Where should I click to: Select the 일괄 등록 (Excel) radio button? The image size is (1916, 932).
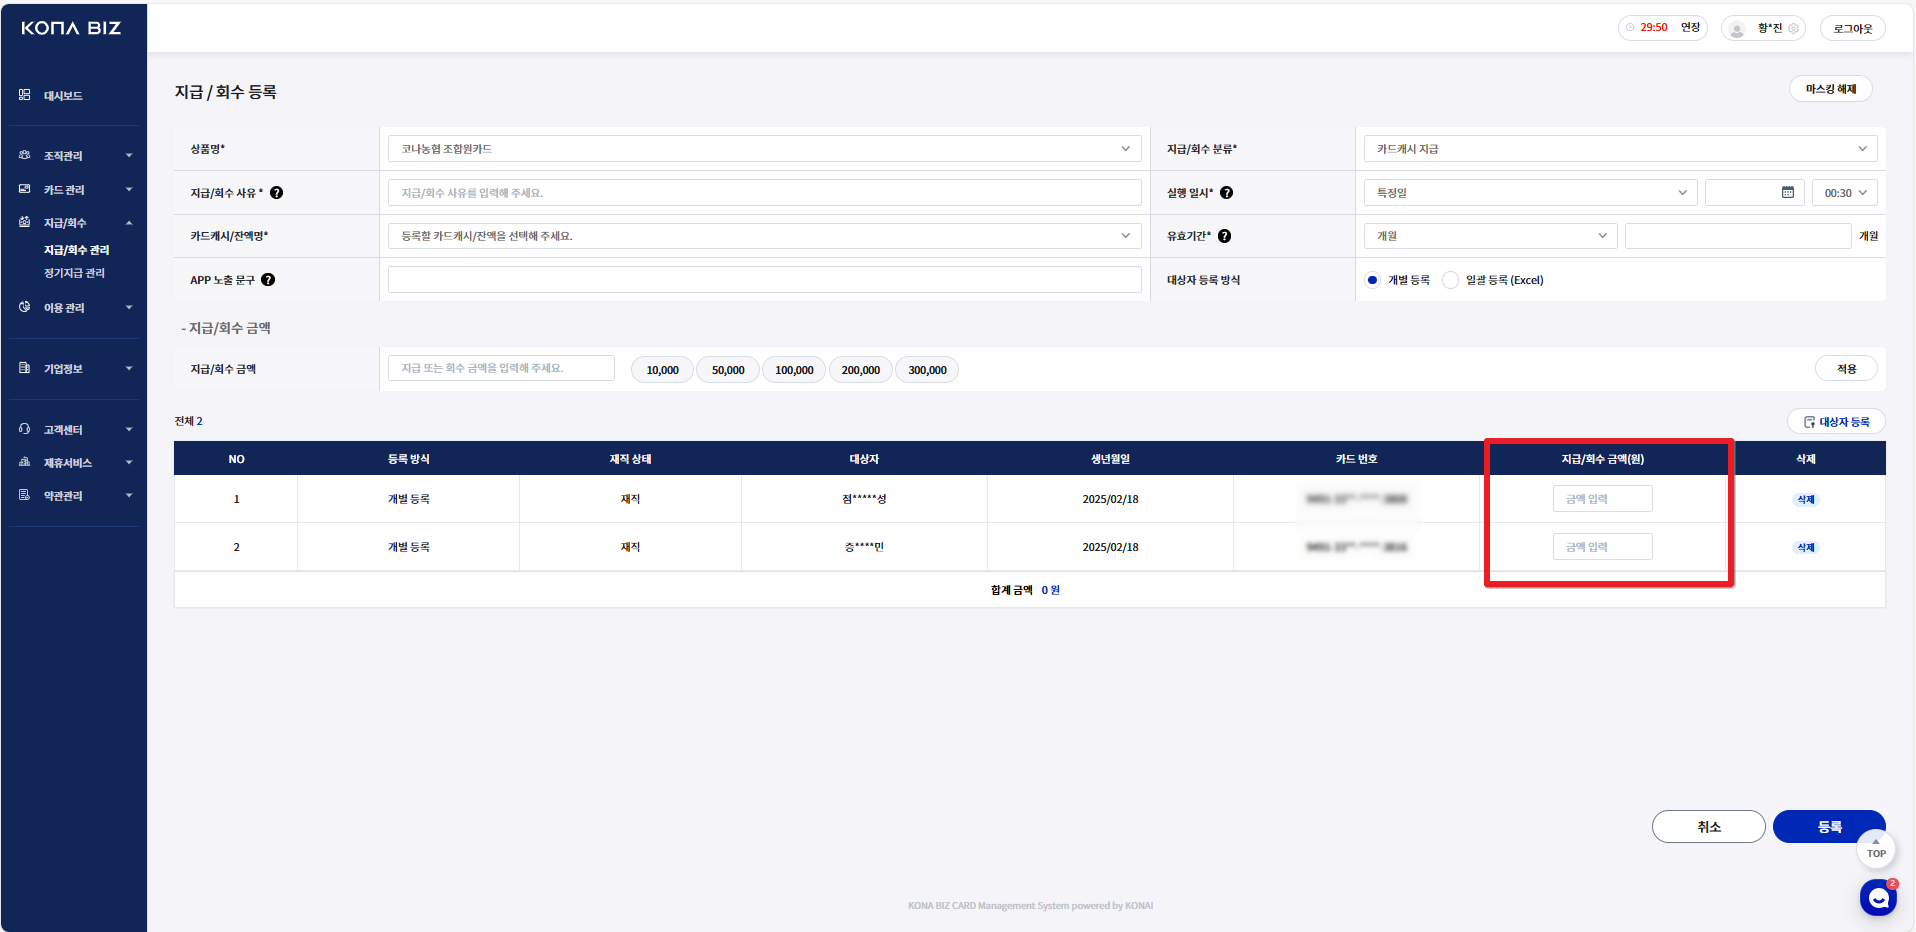click(1450, 280)
